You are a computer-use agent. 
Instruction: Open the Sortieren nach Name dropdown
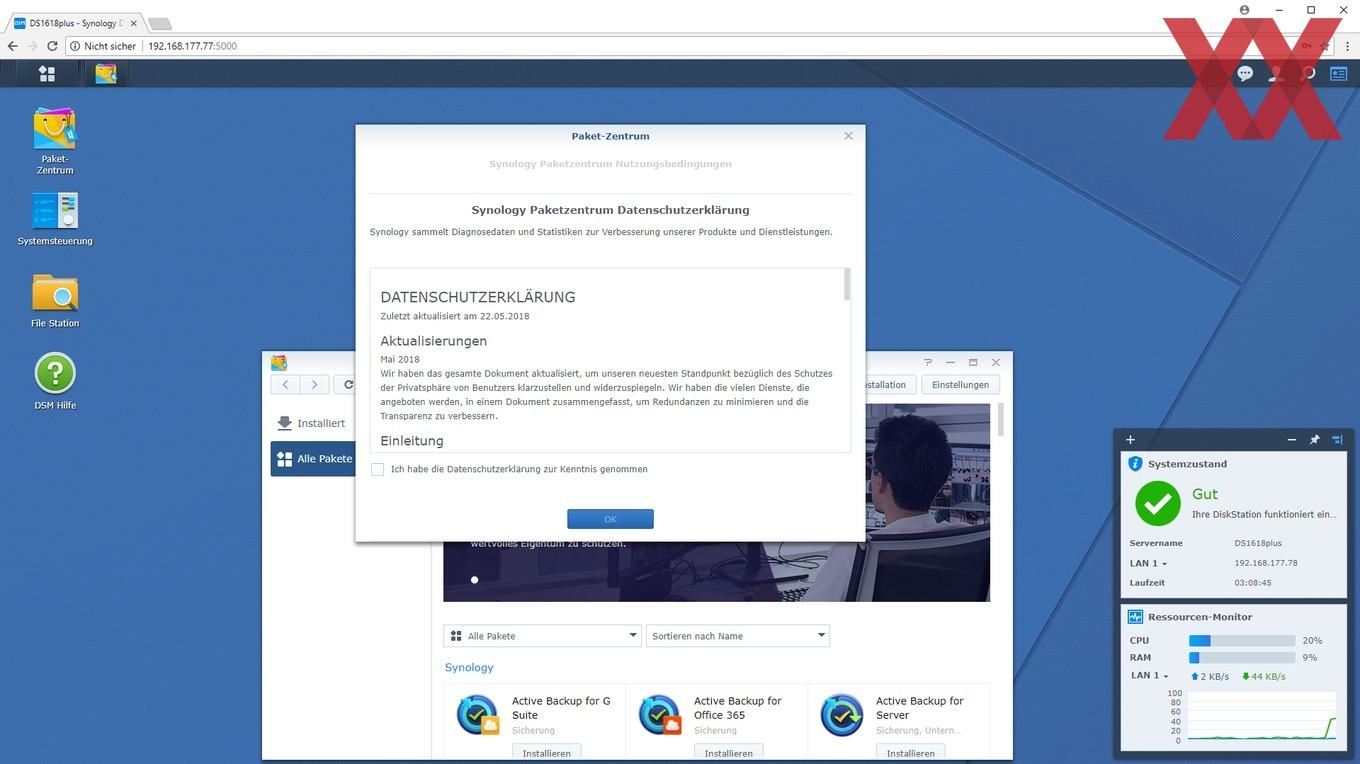[738, 636]
